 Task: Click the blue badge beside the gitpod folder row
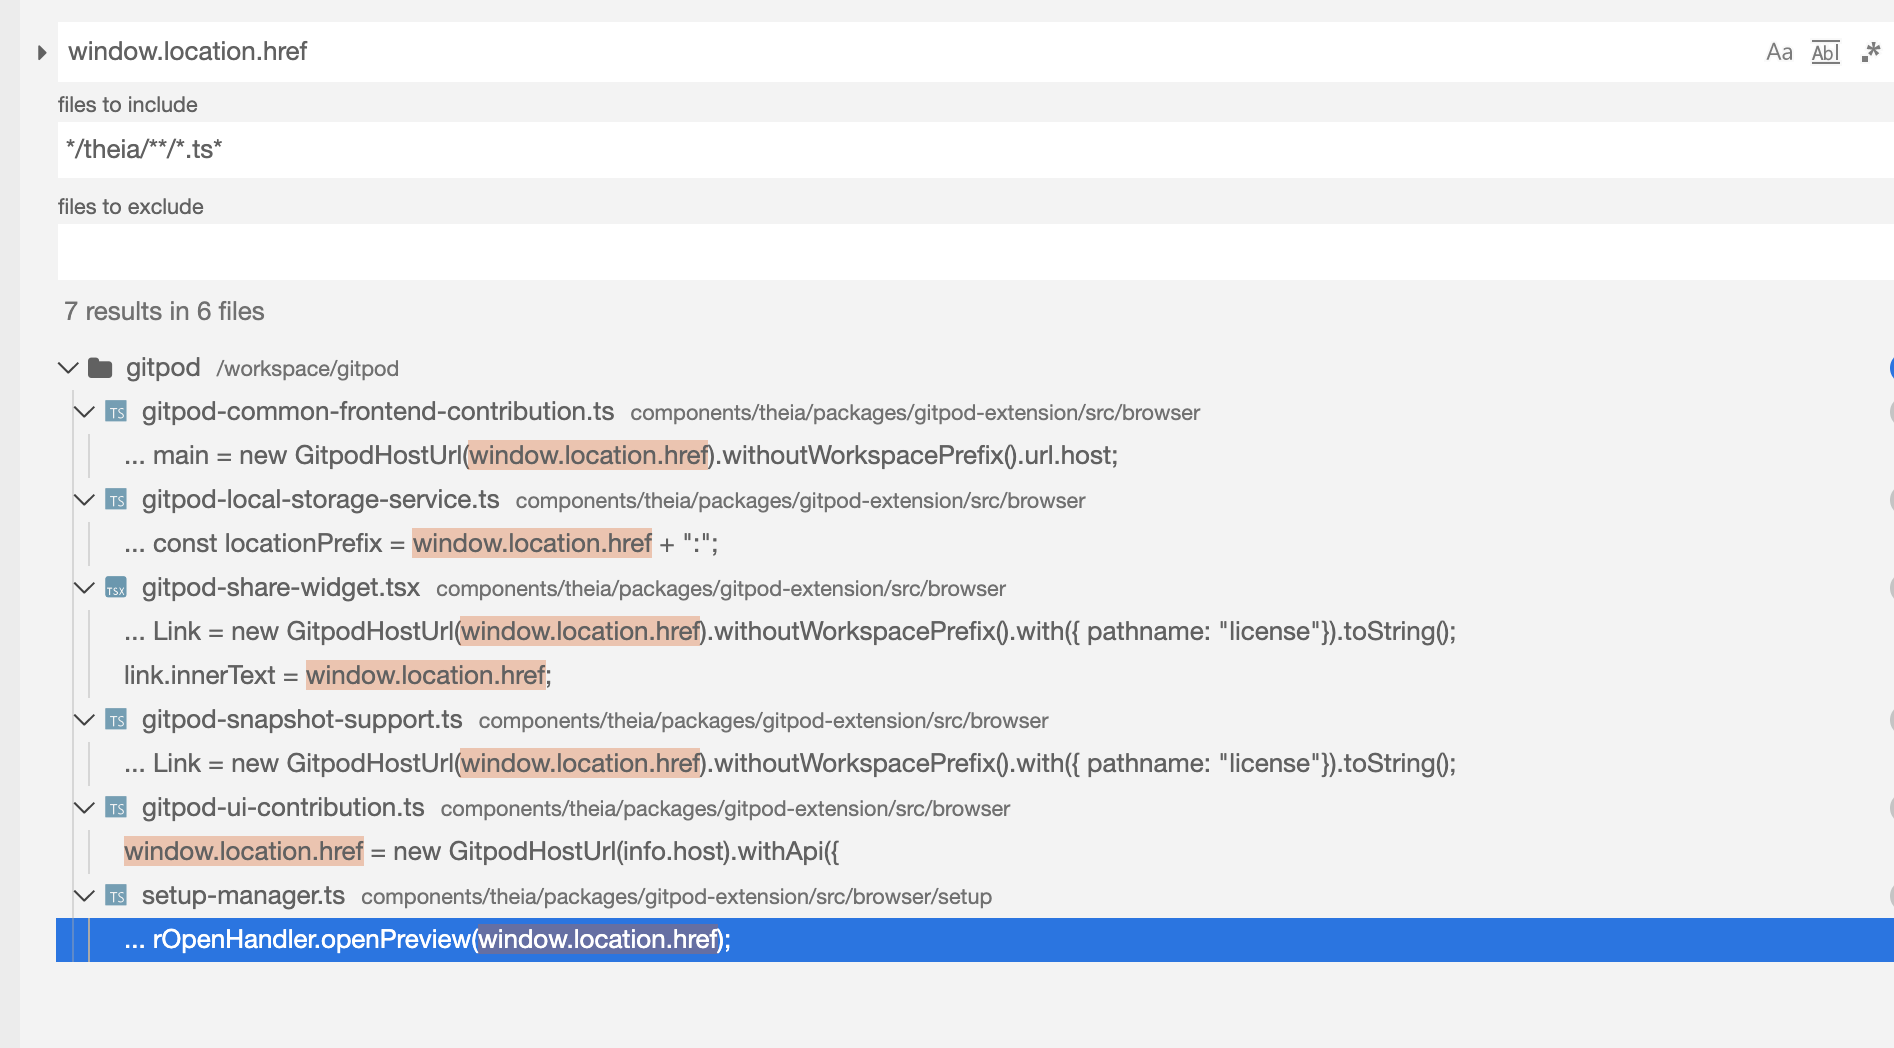(1890, 366)
